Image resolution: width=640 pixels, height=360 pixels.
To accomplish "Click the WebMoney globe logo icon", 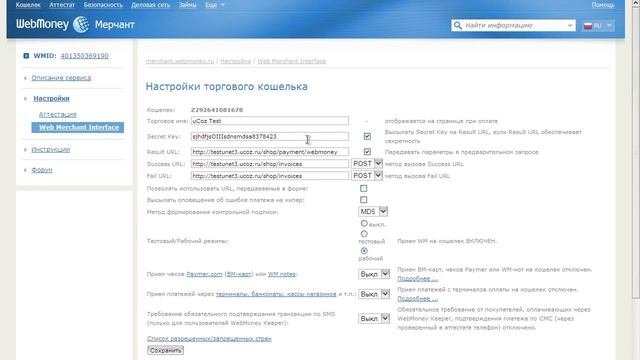I will (81, 24).
